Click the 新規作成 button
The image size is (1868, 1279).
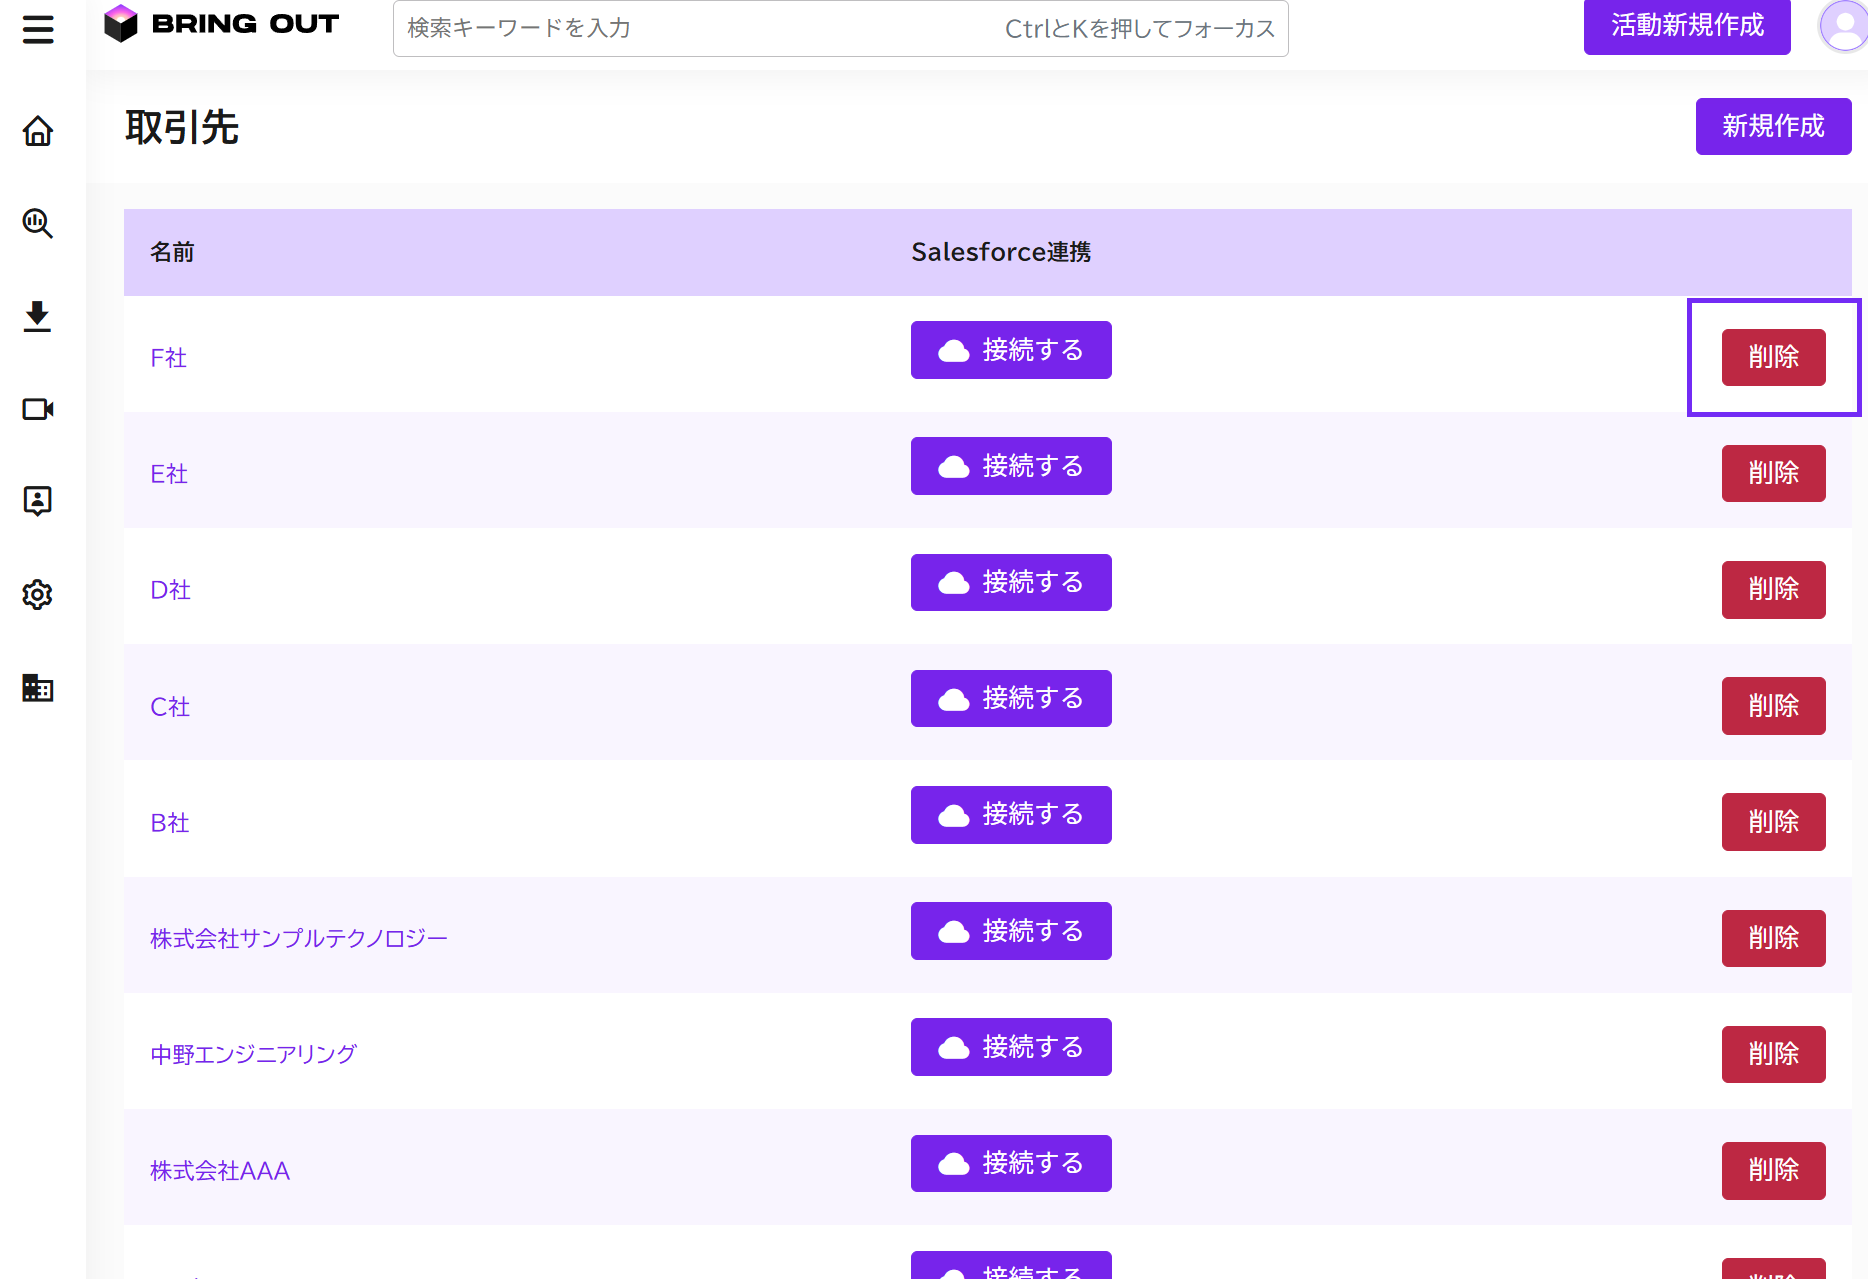[x=1773, y=126]
